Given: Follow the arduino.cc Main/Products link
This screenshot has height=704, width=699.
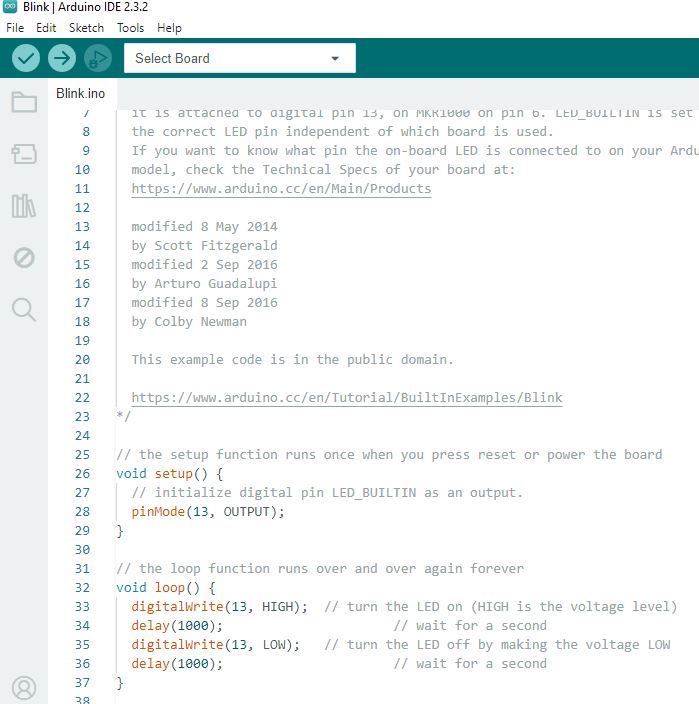Looking at the screenshot, I should click(281, 189).
